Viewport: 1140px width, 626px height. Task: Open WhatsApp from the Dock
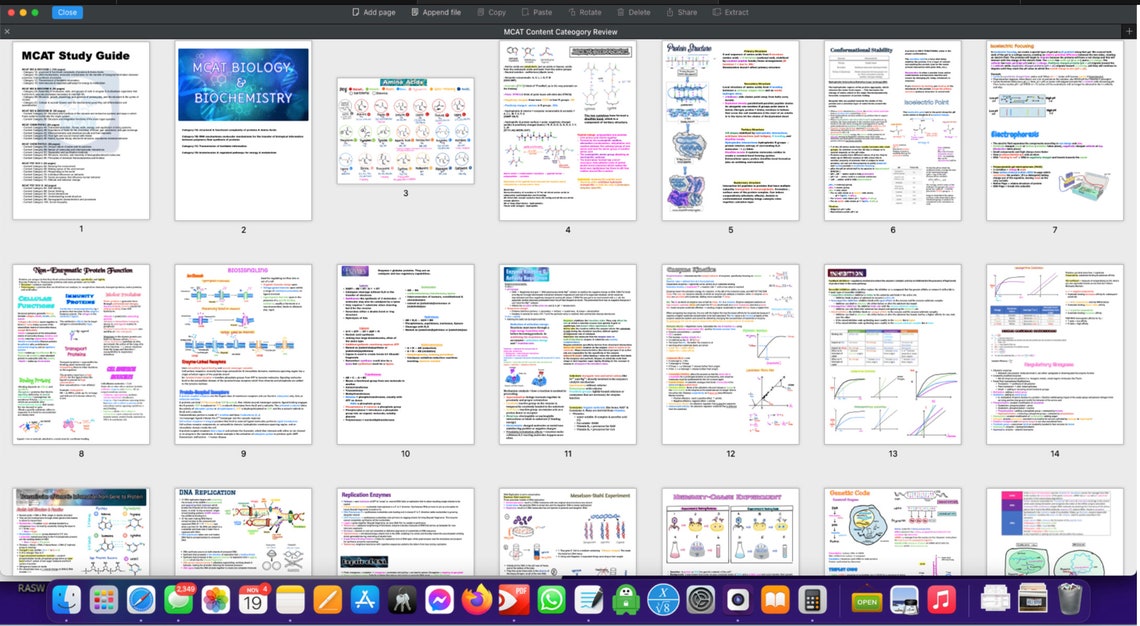click(551, 601)
